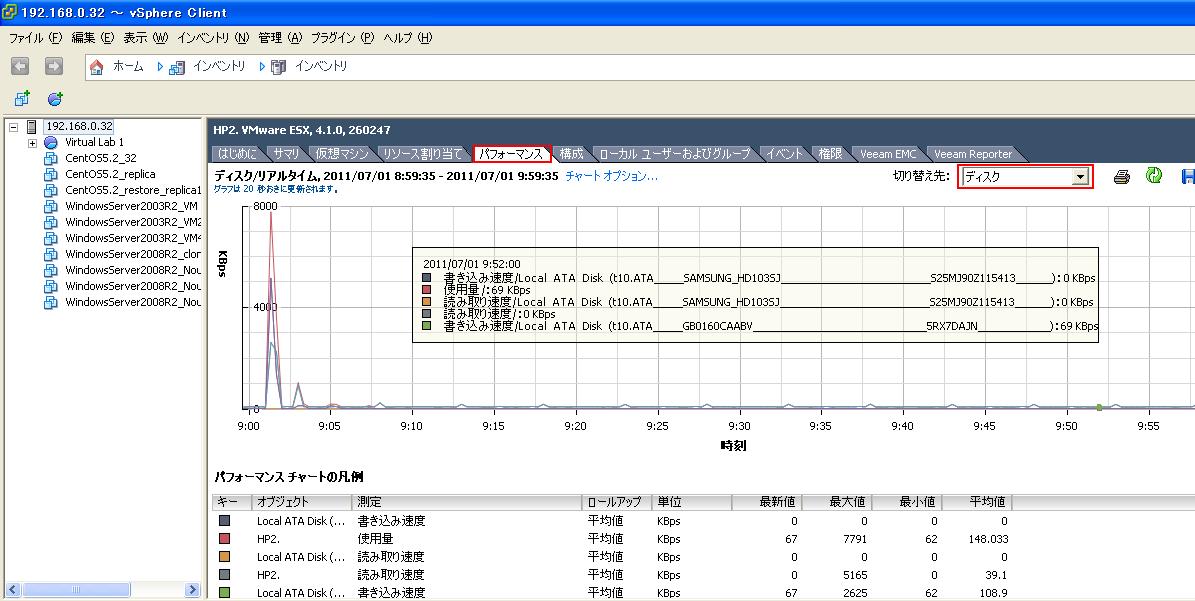Viewport: 1195px width, 601px height.
Task: Refresh the chart with the green arrows icon
Action: click(x=1154, y=176)
